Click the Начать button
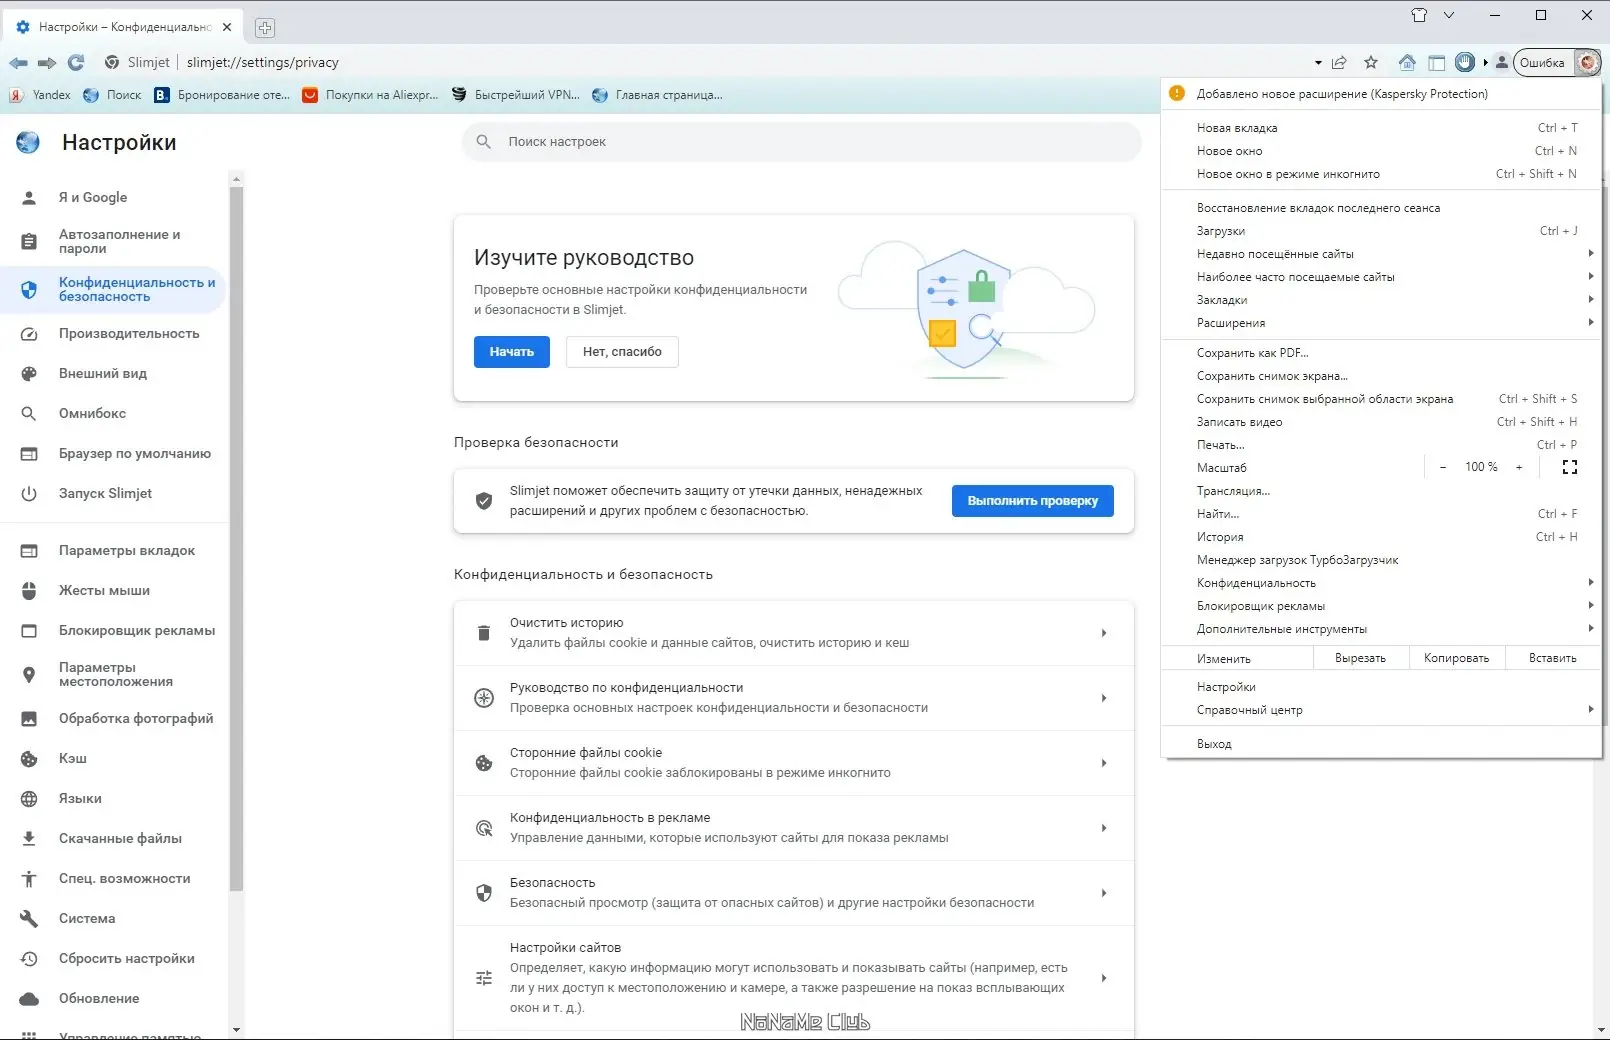The width and height of the screenshot is (1610, 1040). tap(511, 351)
